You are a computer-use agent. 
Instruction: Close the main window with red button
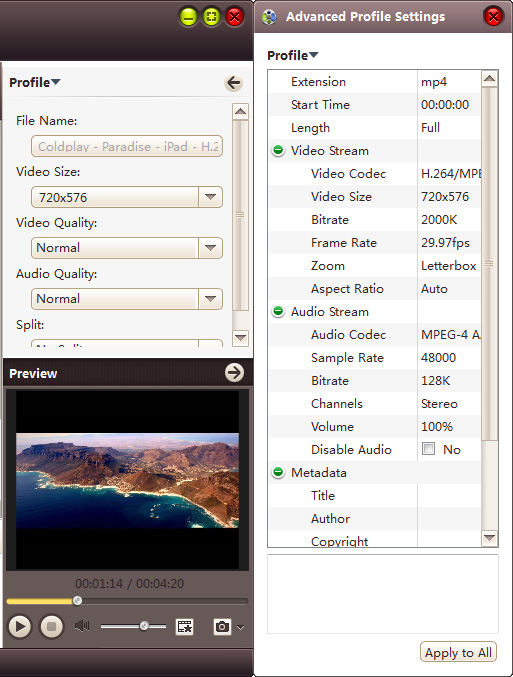tap(235, 17)
